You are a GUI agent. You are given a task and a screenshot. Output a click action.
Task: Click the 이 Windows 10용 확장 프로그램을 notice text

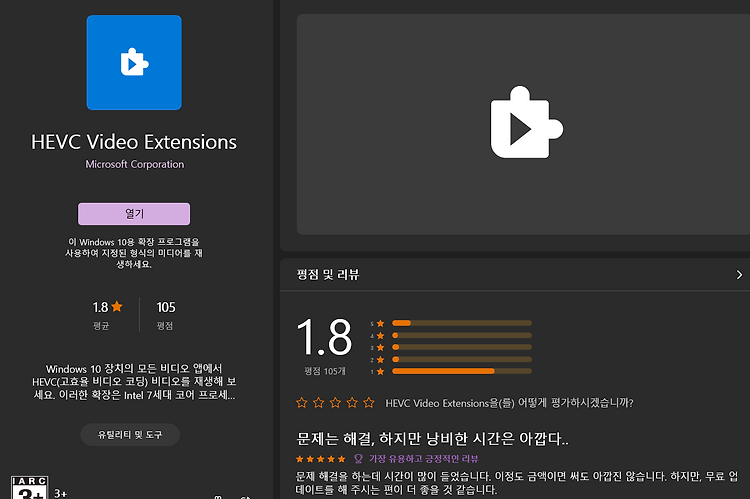click(134, 253)
